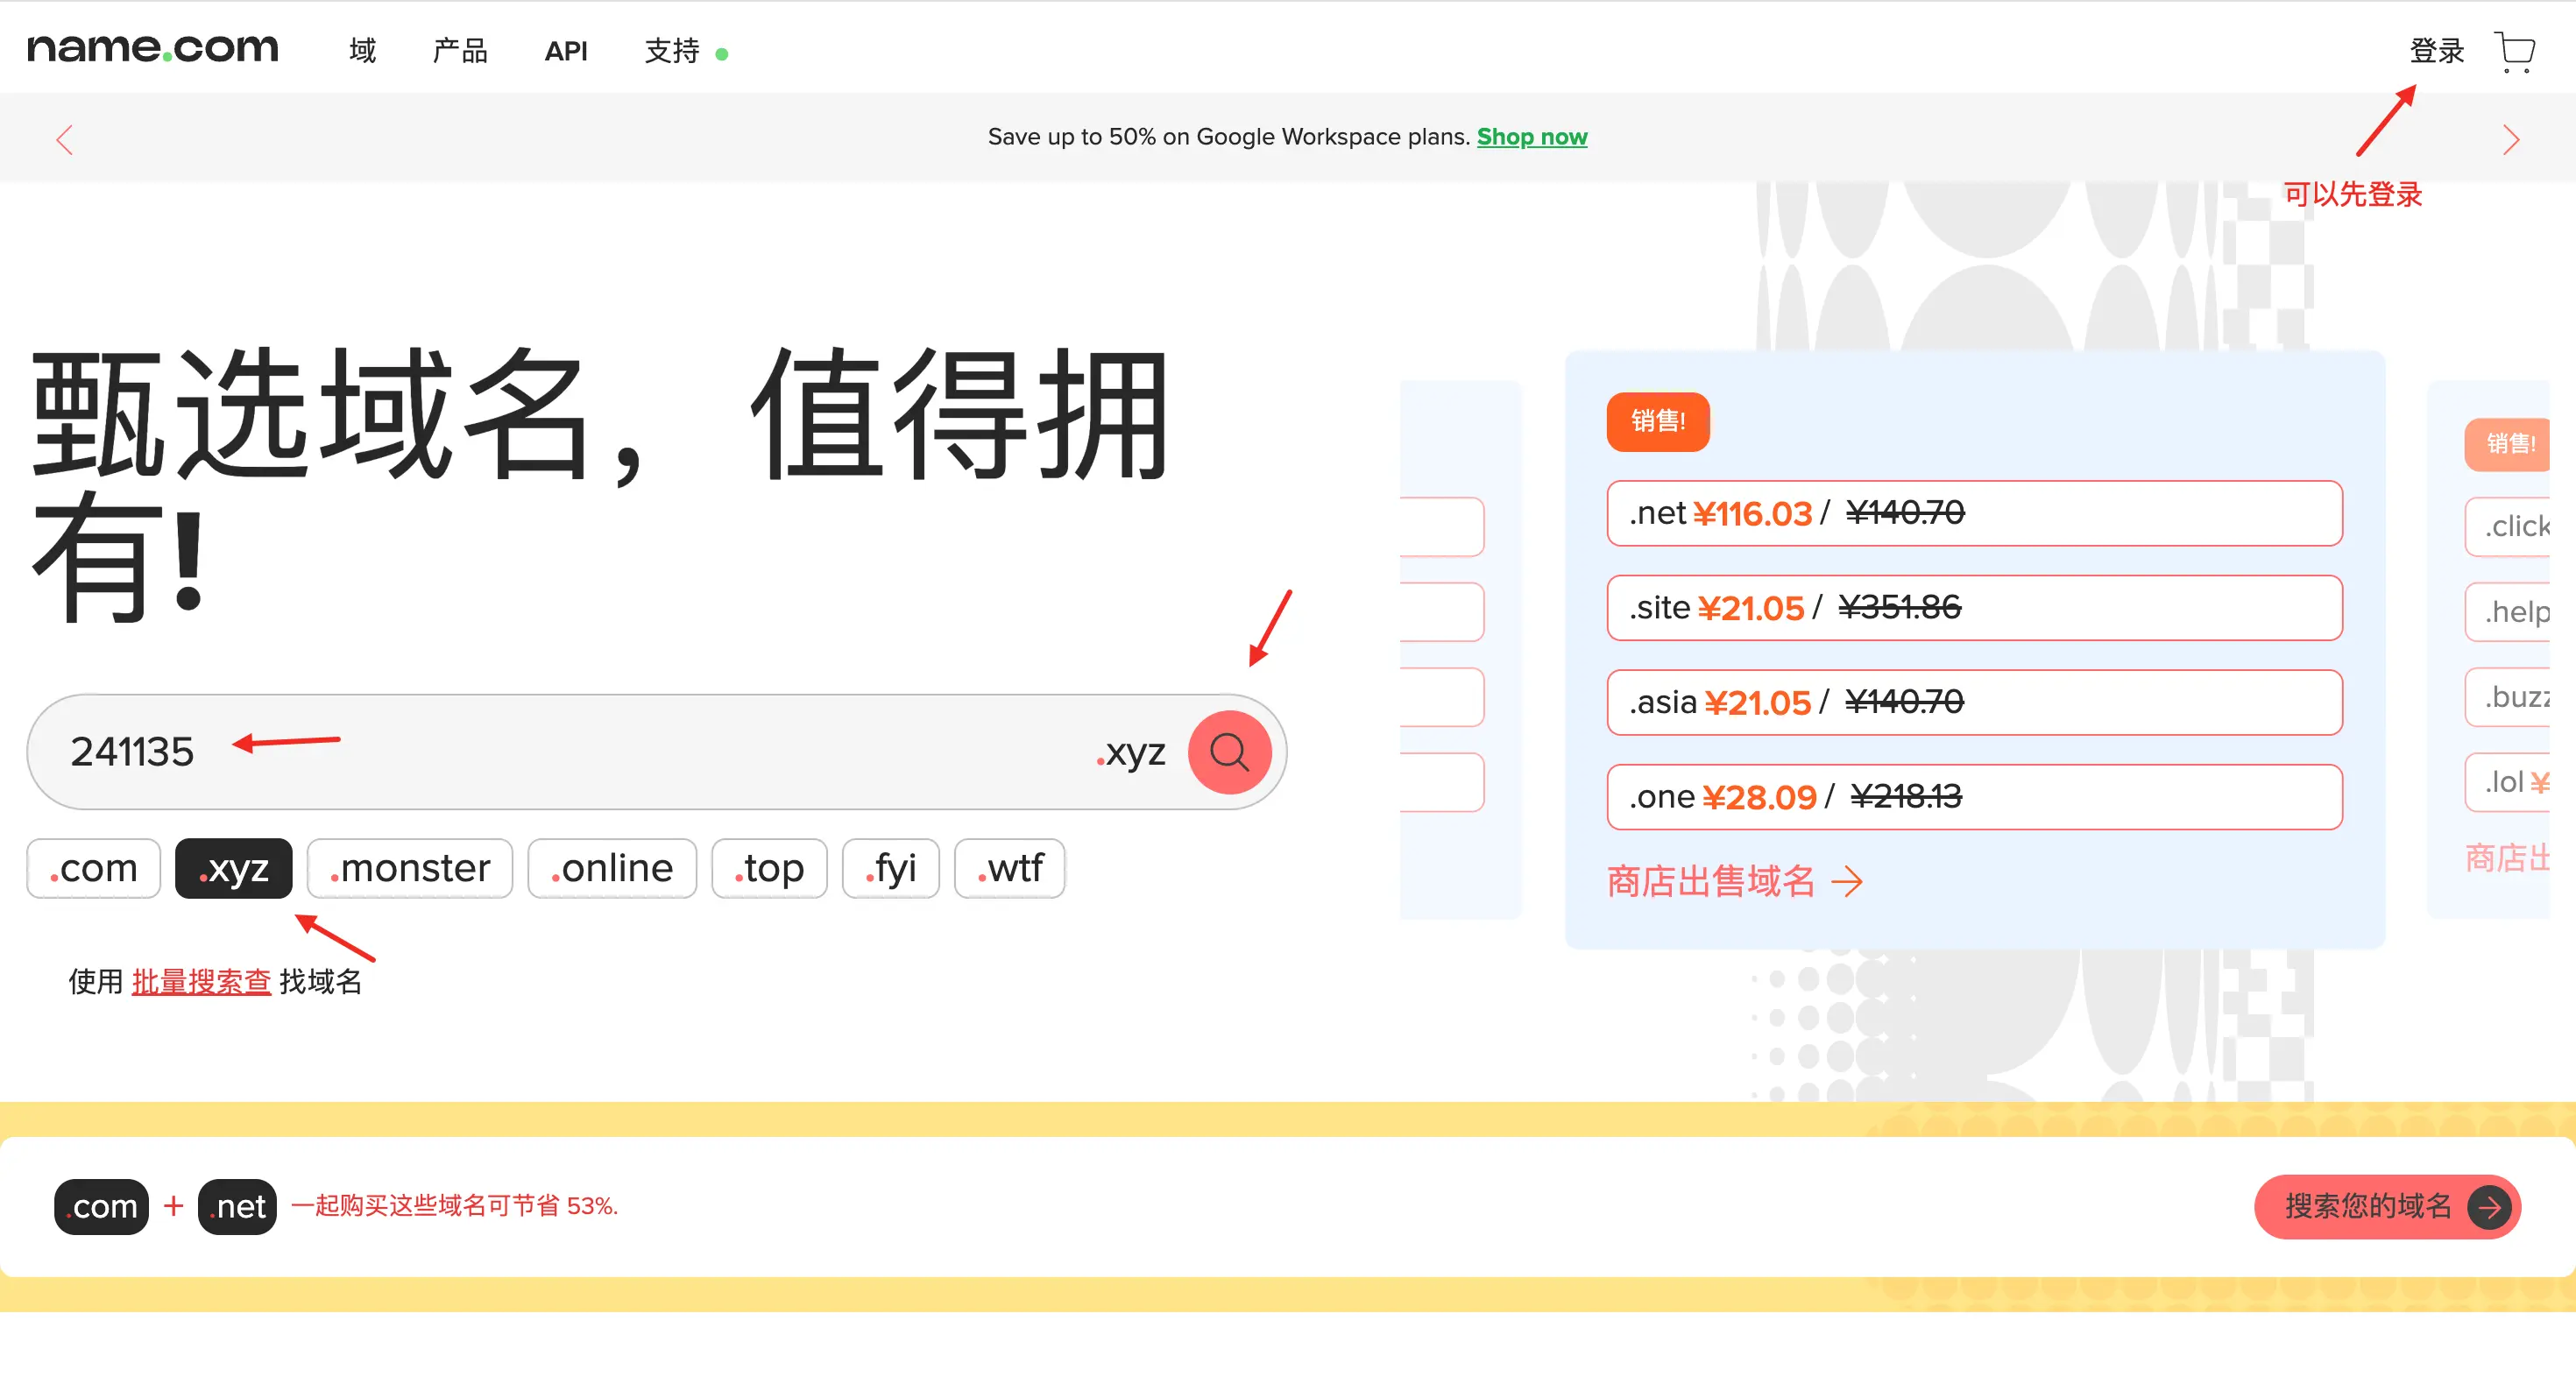The height and width of the screenshot is (1398, 2576).
Task: Open the 支持 navigation menu
Action: point(671,51)
